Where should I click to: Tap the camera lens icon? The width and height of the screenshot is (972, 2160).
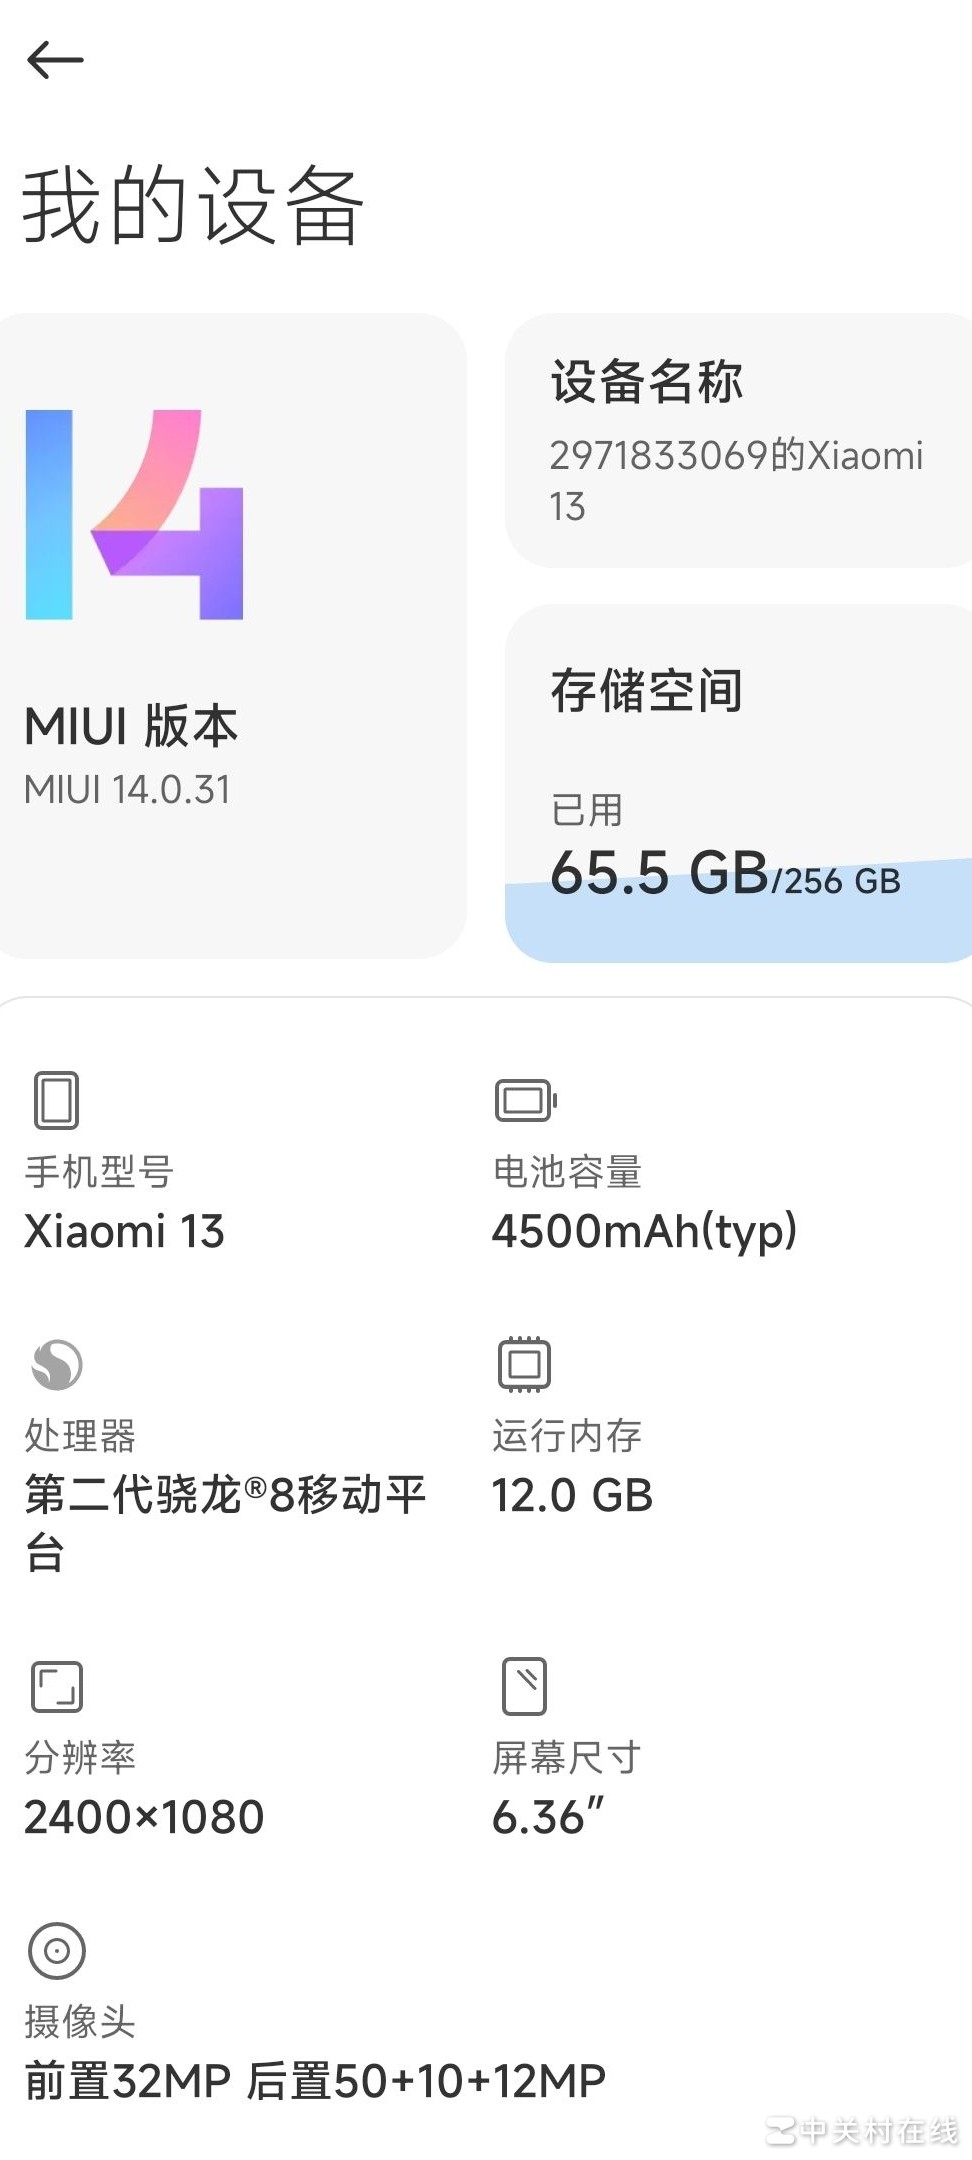(x=57, y=1950)
